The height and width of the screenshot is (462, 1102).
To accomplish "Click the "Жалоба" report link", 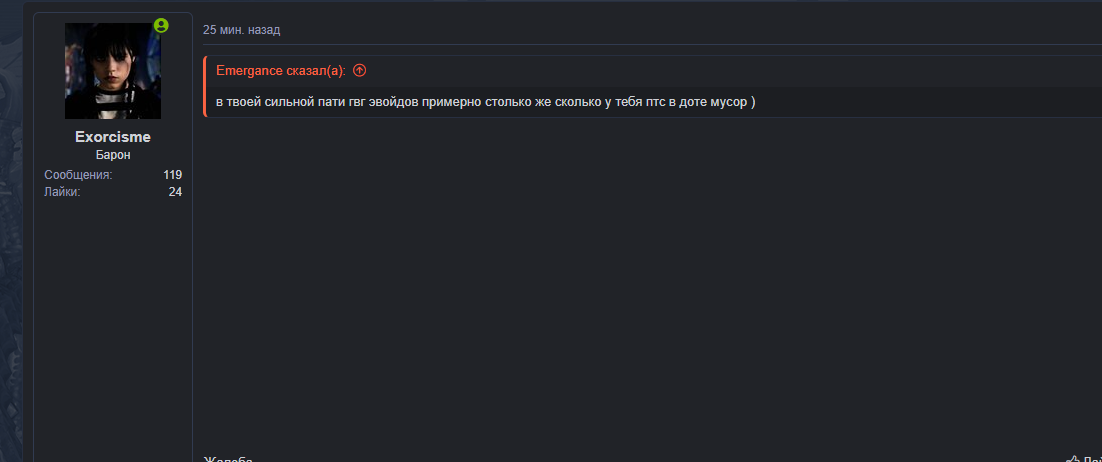I will coord(228,458).
